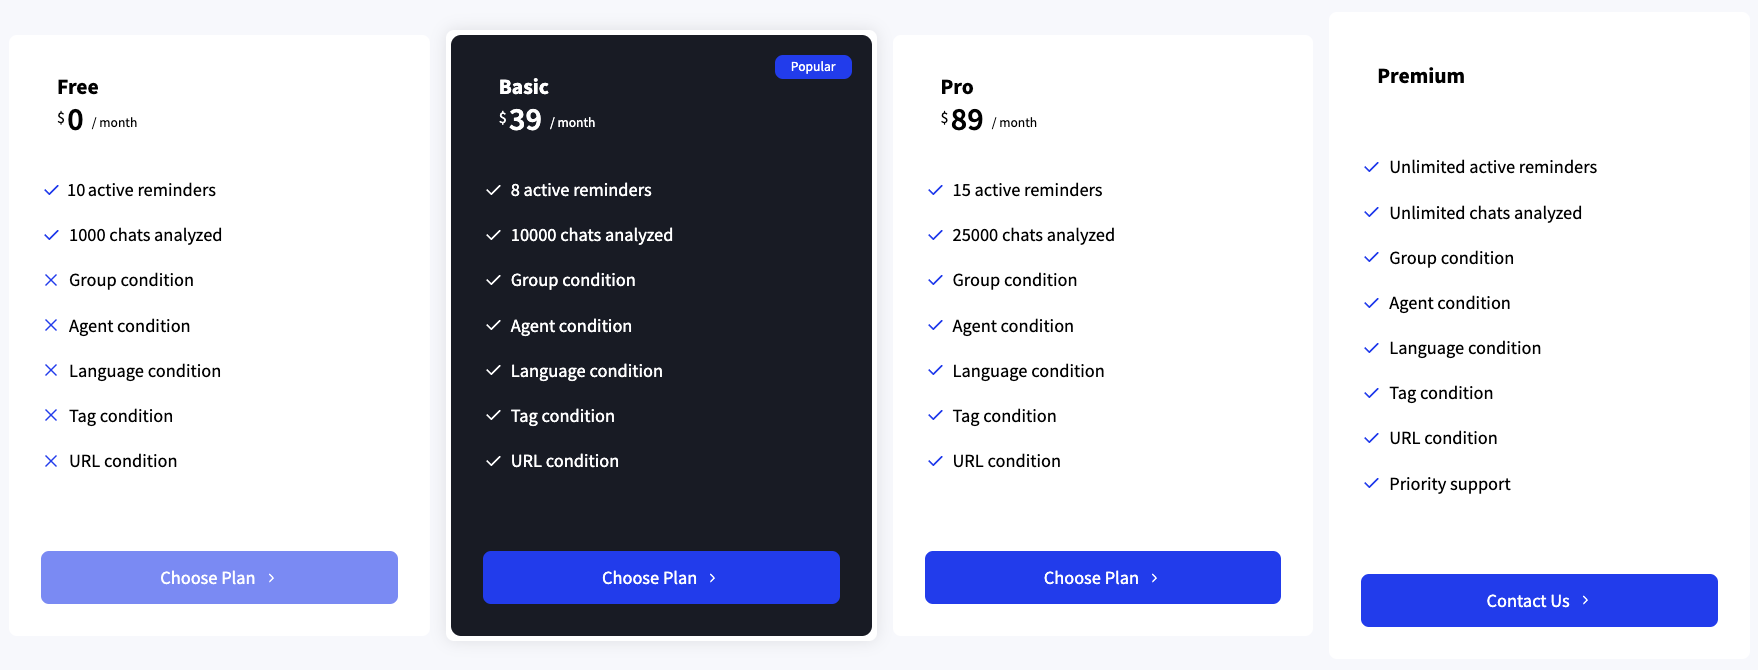Click the Basic plan title text
Screen dimensions: 1758x670
pos(524,87)
